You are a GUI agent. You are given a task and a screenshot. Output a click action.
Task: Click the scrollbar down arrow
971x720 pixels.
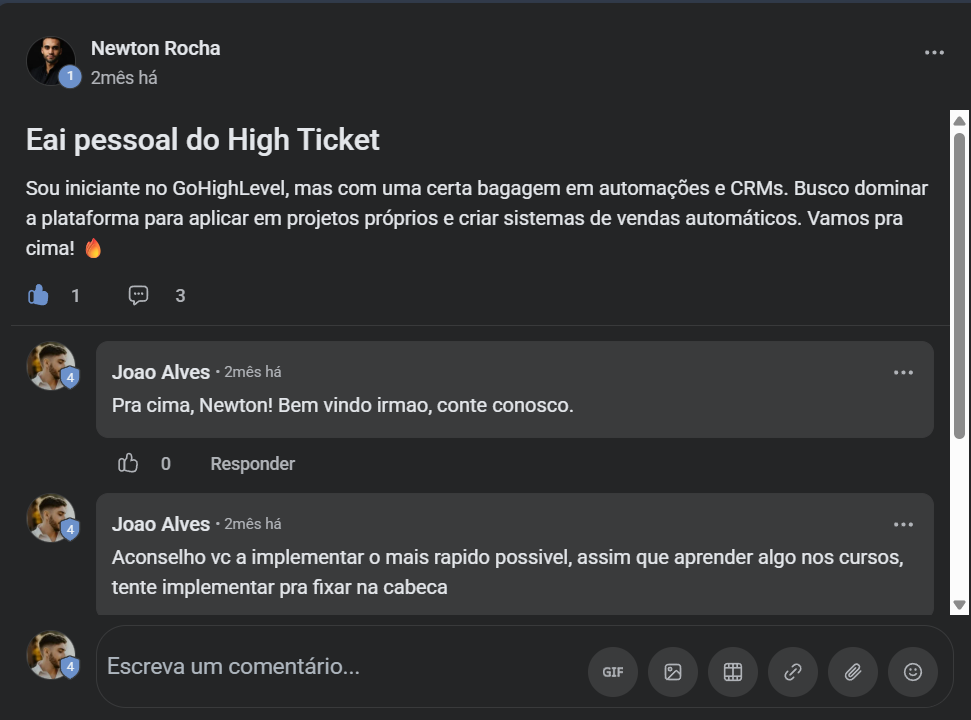(x=959, y=605)
